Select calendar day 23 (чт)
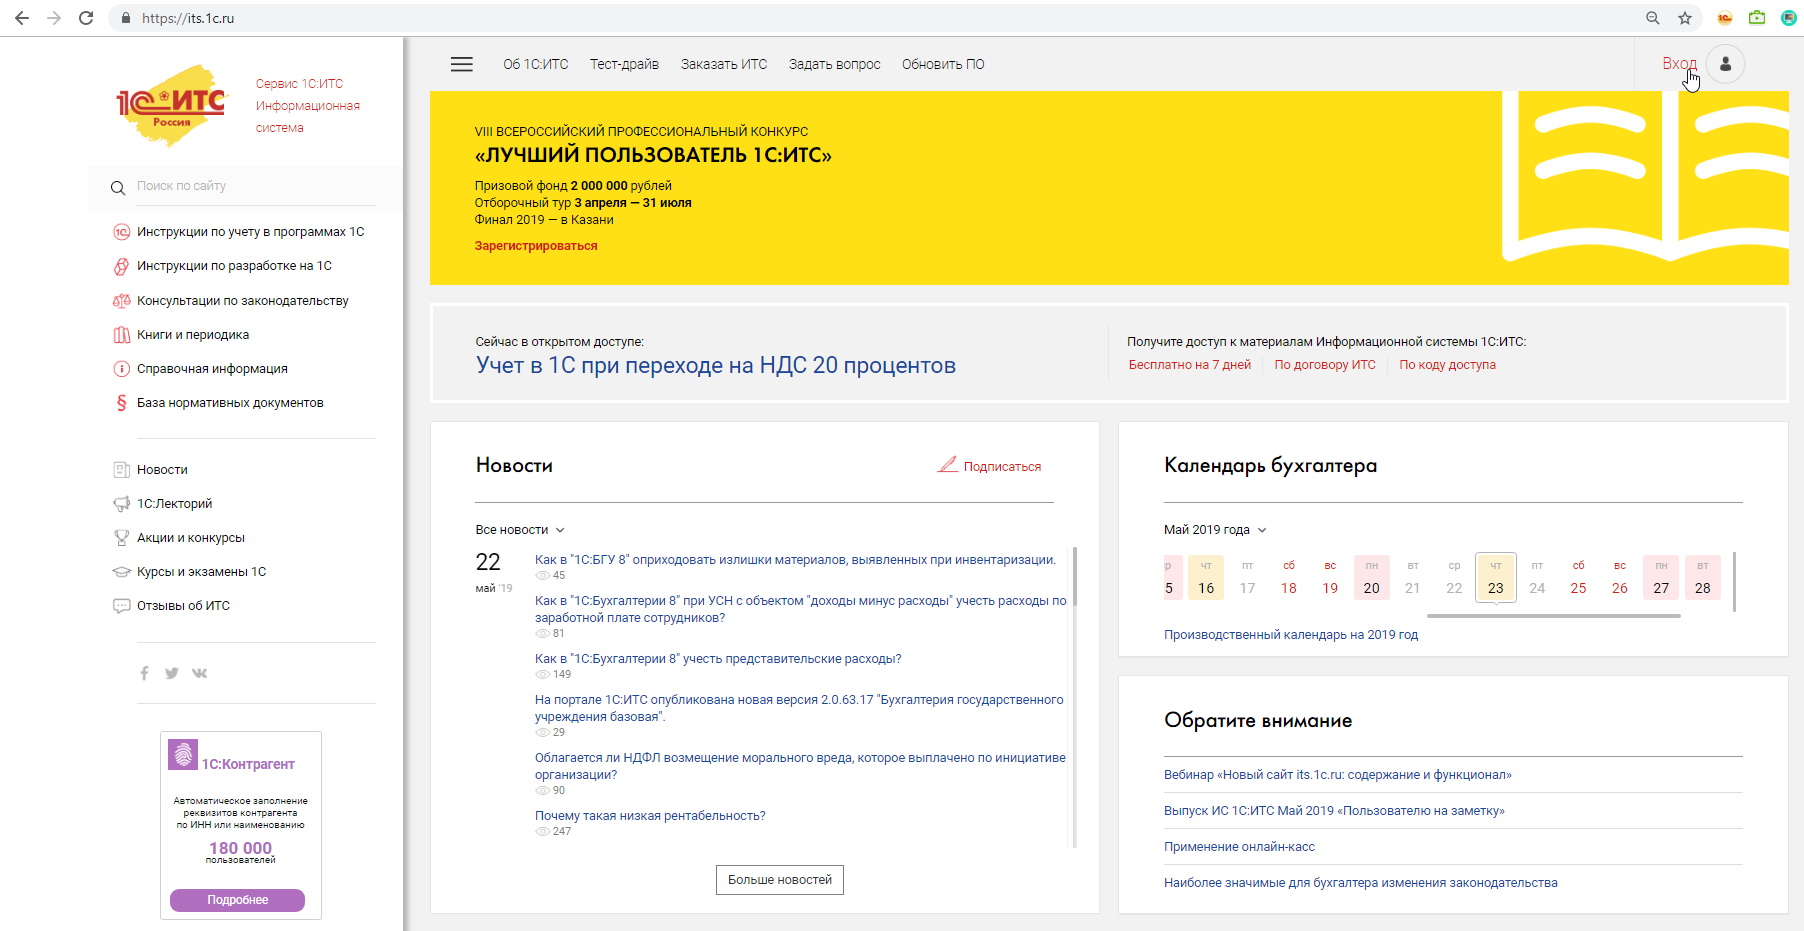Image resolution: width=1804 pixels, height=931 pixels. [1496, 577]
